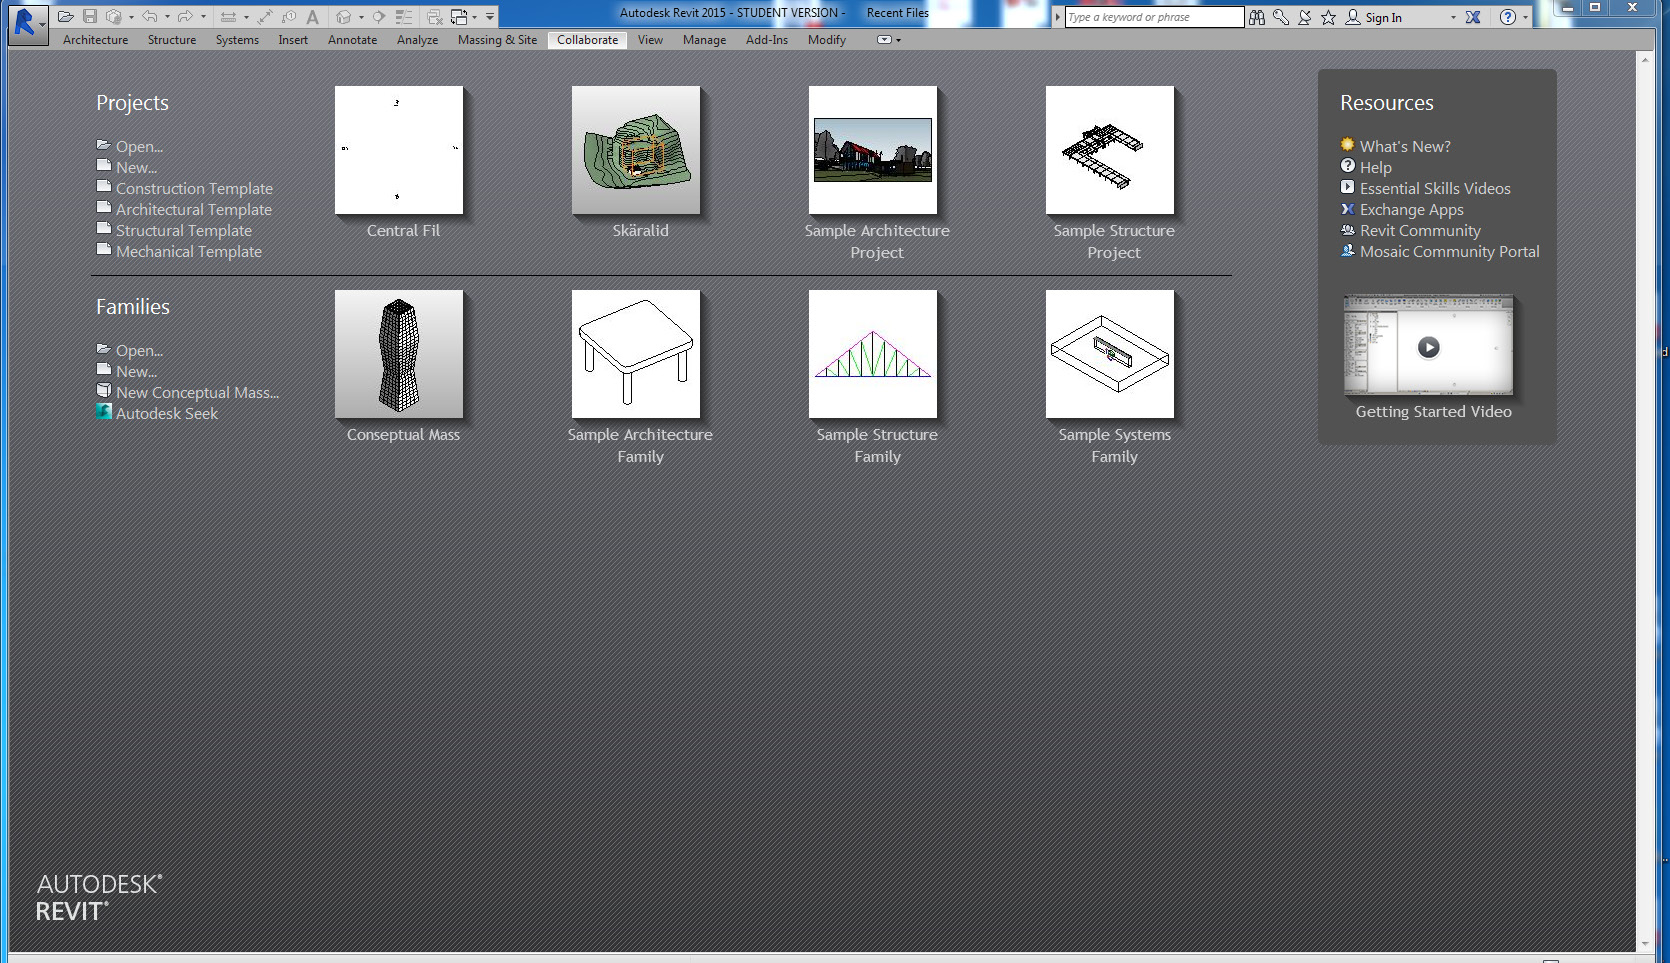Click the Favorites star icon
This screenshot has width=1670, height=963.
click(1329, 17)
